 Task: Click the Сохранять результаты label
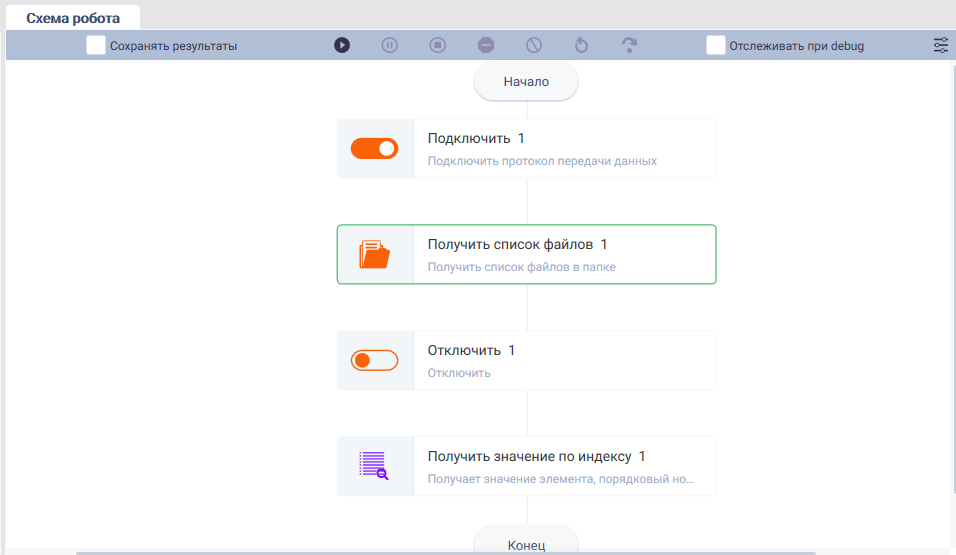click(173, 46)
